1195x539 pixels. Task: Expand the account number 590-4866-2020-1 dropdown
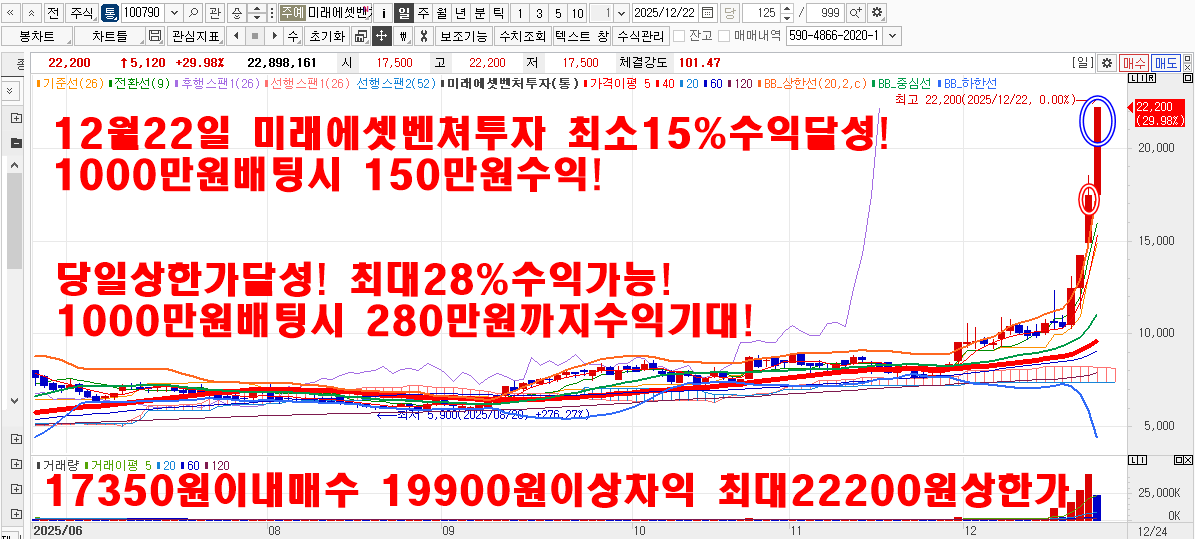point(891,36)
